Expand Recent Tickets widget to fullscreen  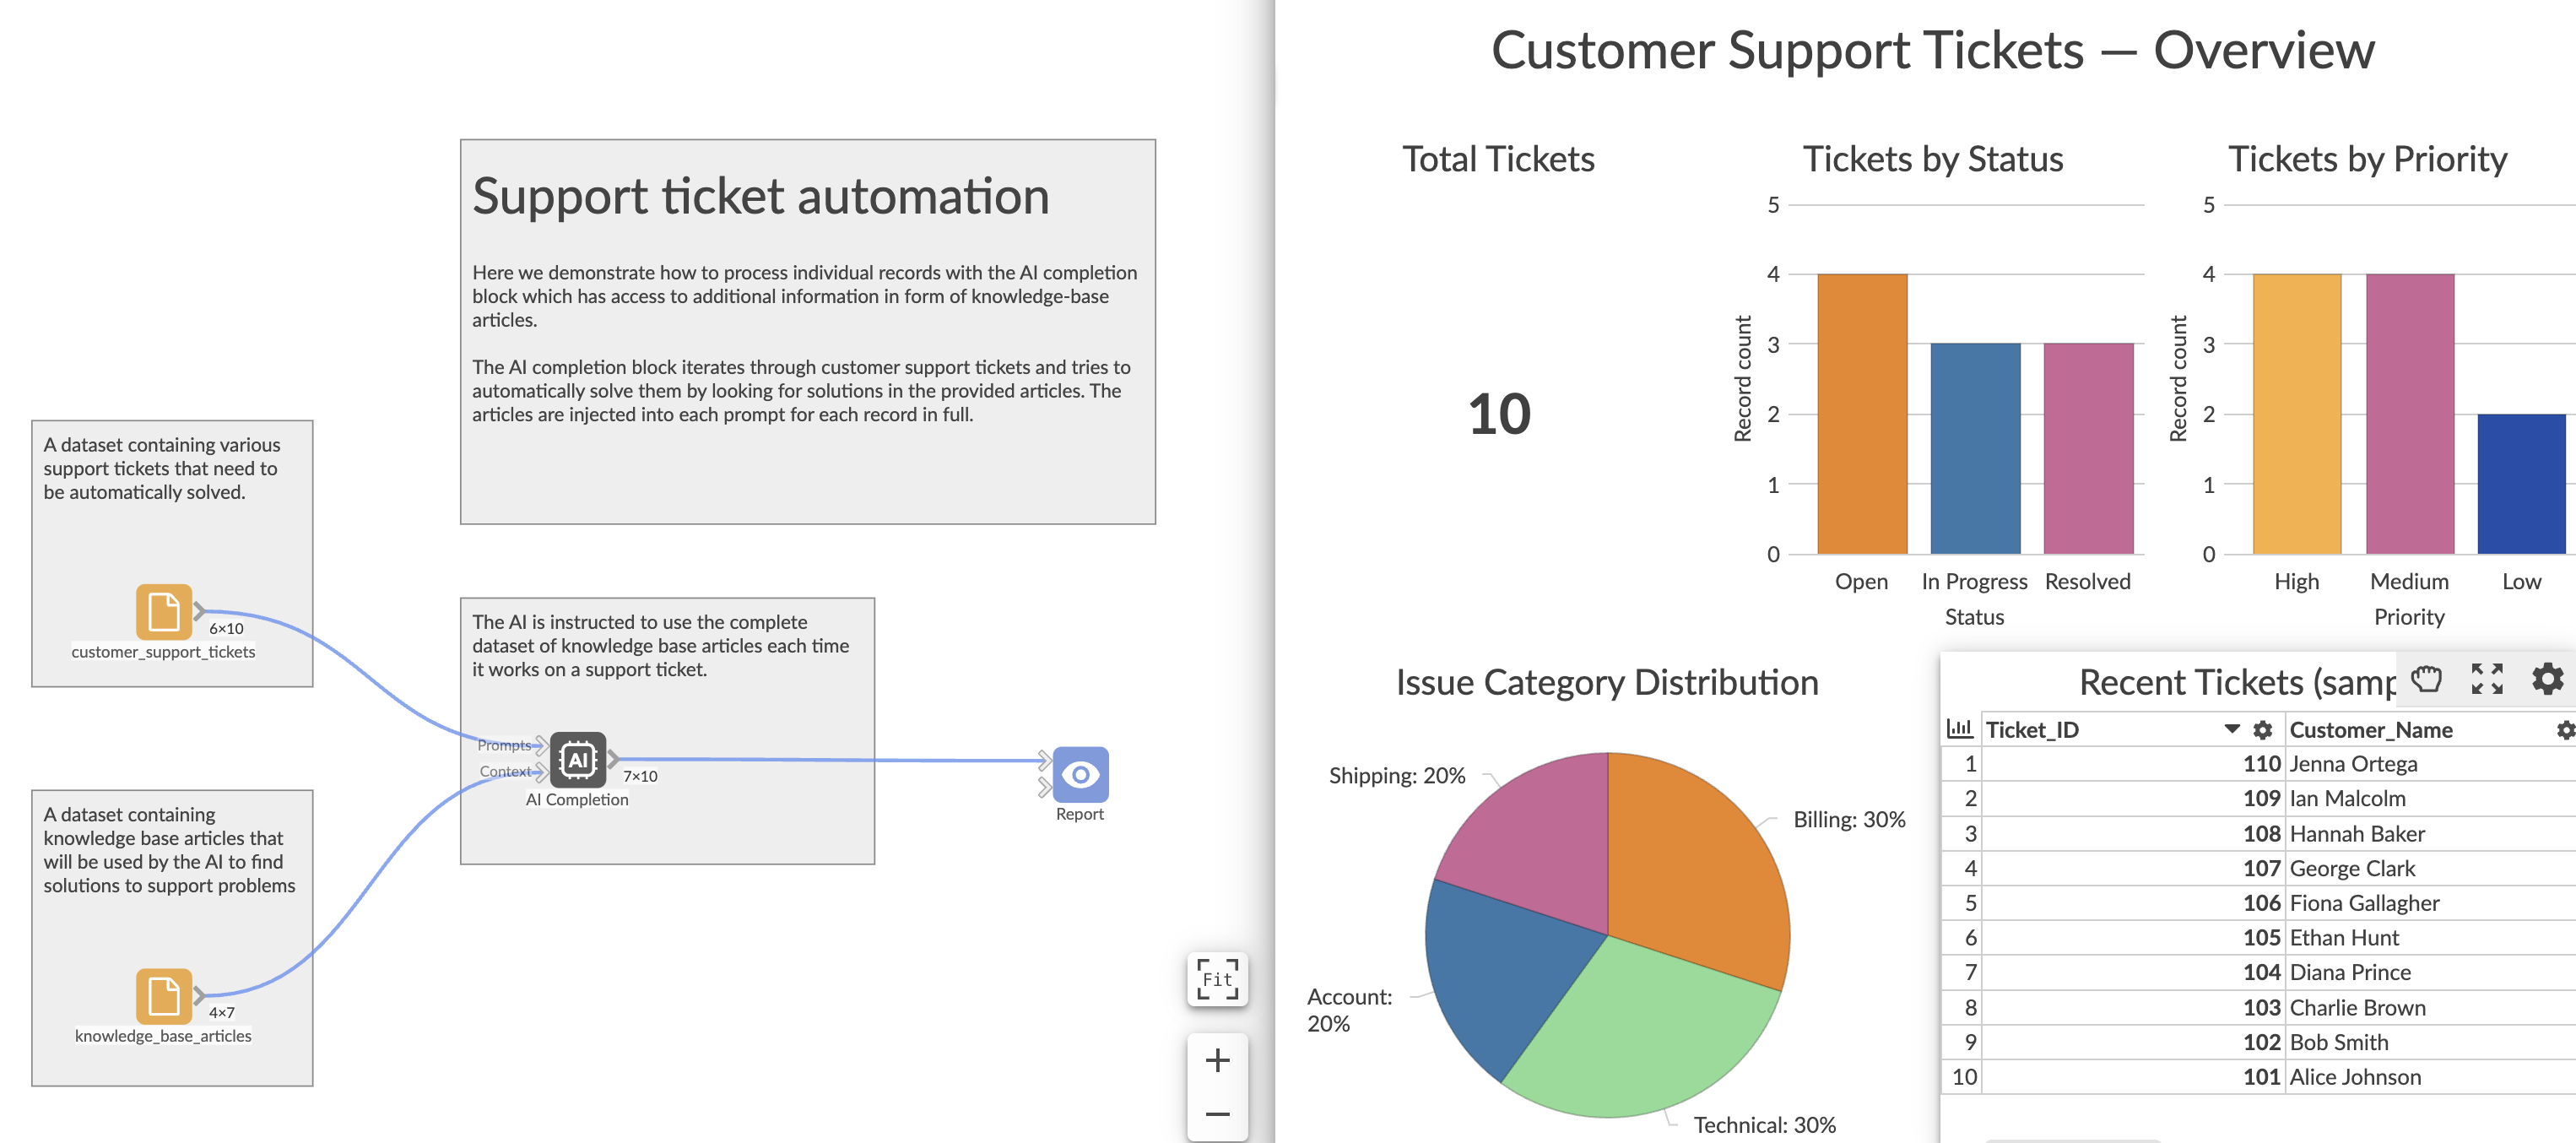(2486, 679)
